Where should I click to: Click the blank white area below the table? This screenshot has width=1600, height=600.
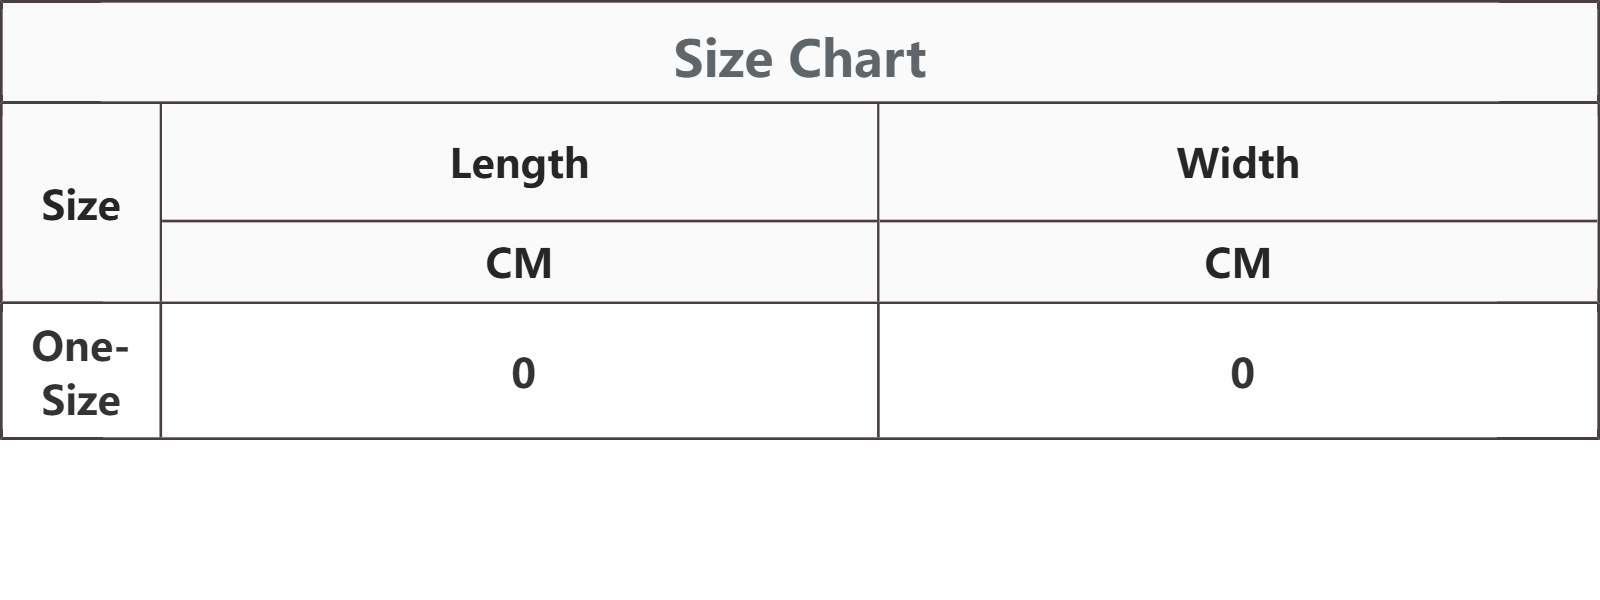(x=800, y=520)
